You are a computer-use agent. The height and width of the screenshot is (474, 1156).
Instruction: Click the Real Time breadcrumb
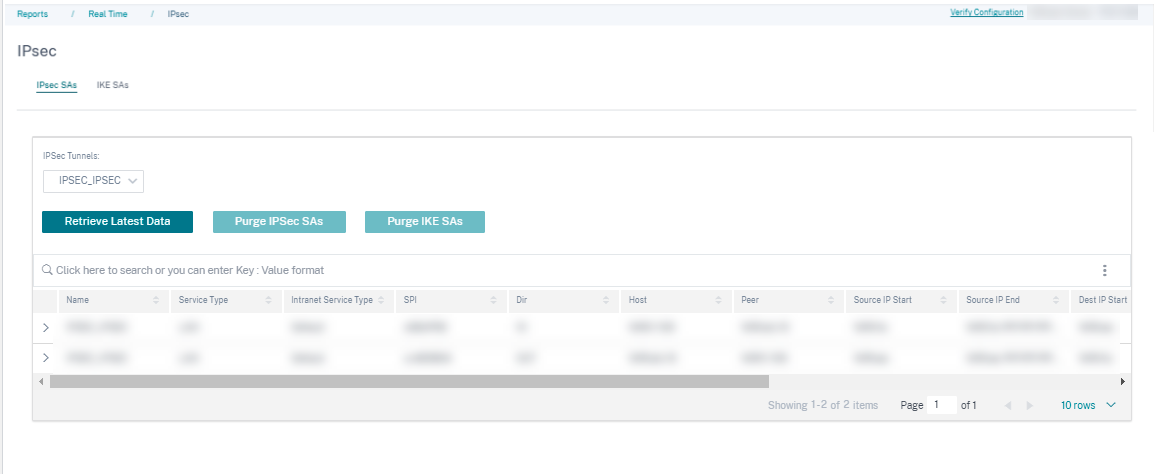[108, 14]
